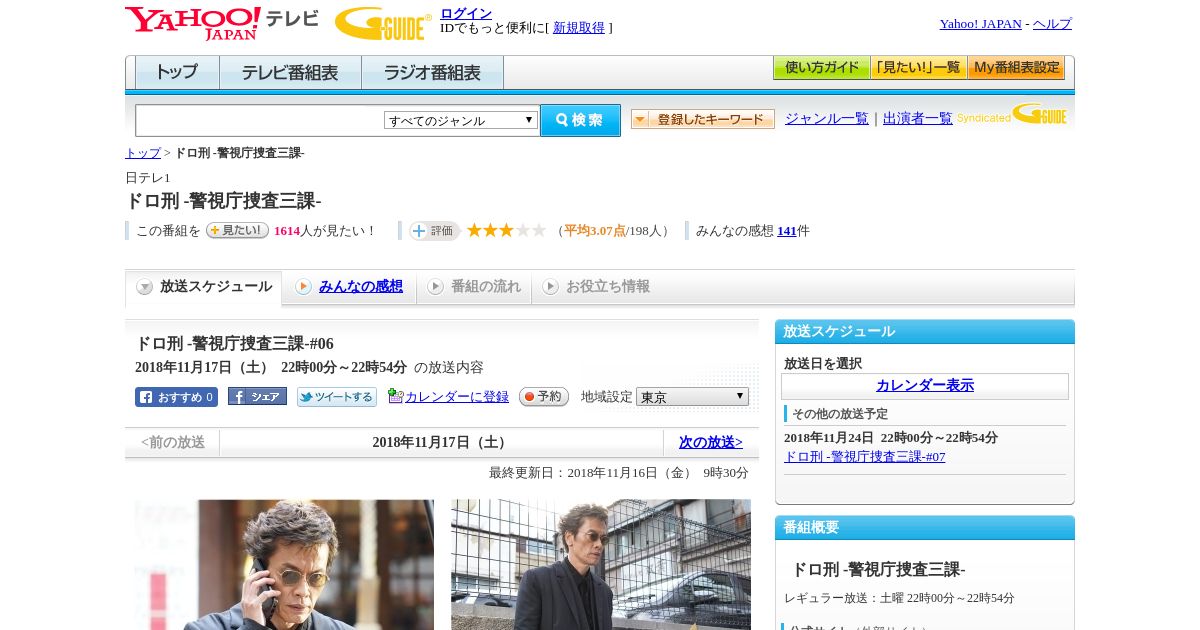Image resolution: width=1200 pixels, height=630 pixels.
Task: Click the 1614人が見たい！ count text
Action: [x=325, y=231]
